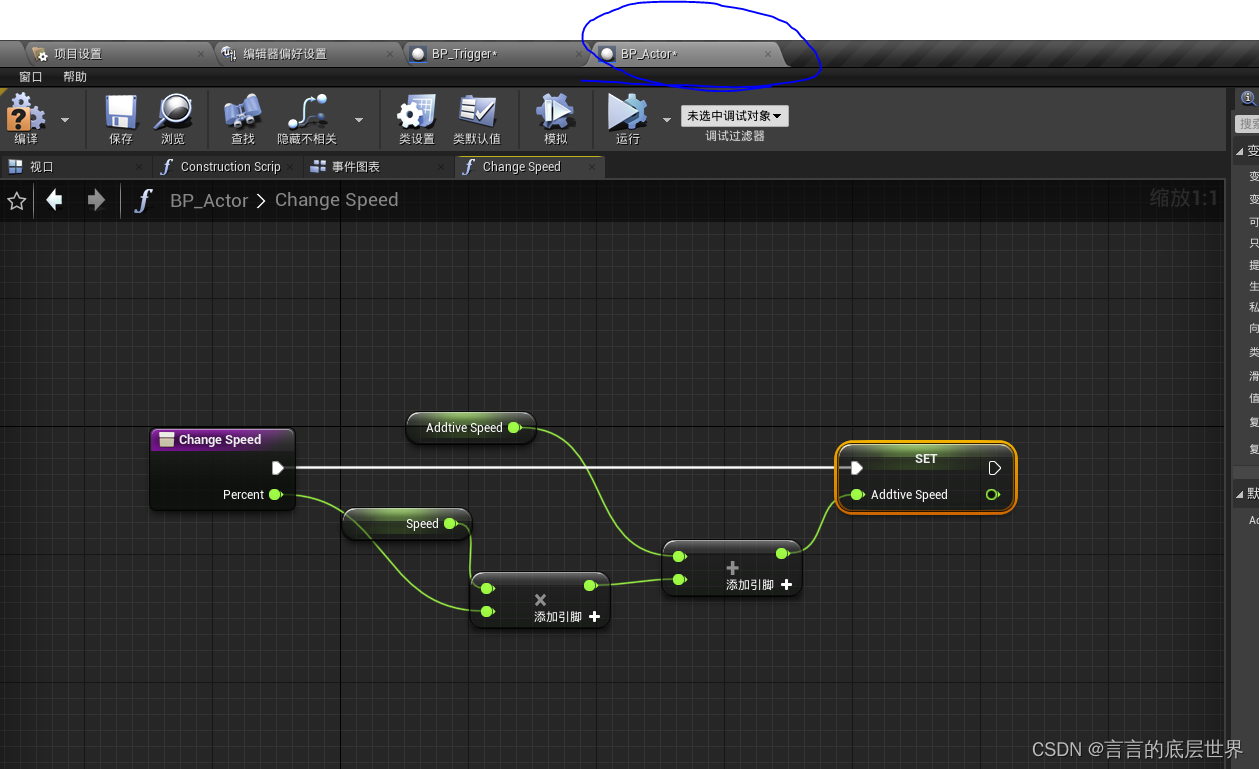Add a pin on the multiply 添加引脚 node
The height and width of the screenshot is (769, 1259).
click(x=594, y=616)
